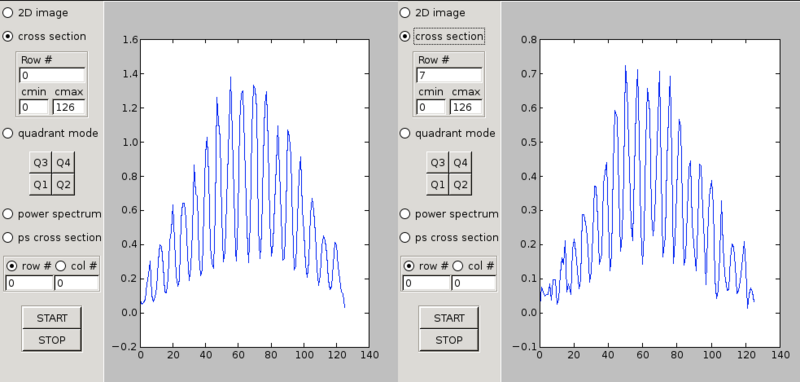This screenshot has width=800, height=382.
Task: Focus cmin field in right panel
Action: point(431,107)
